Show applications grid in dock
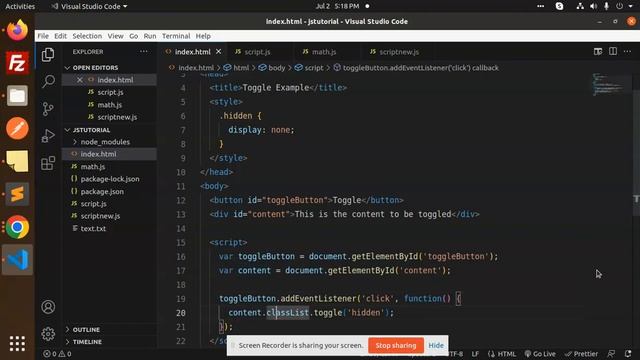Screen dimensions: 640x360 coord(17,344)
